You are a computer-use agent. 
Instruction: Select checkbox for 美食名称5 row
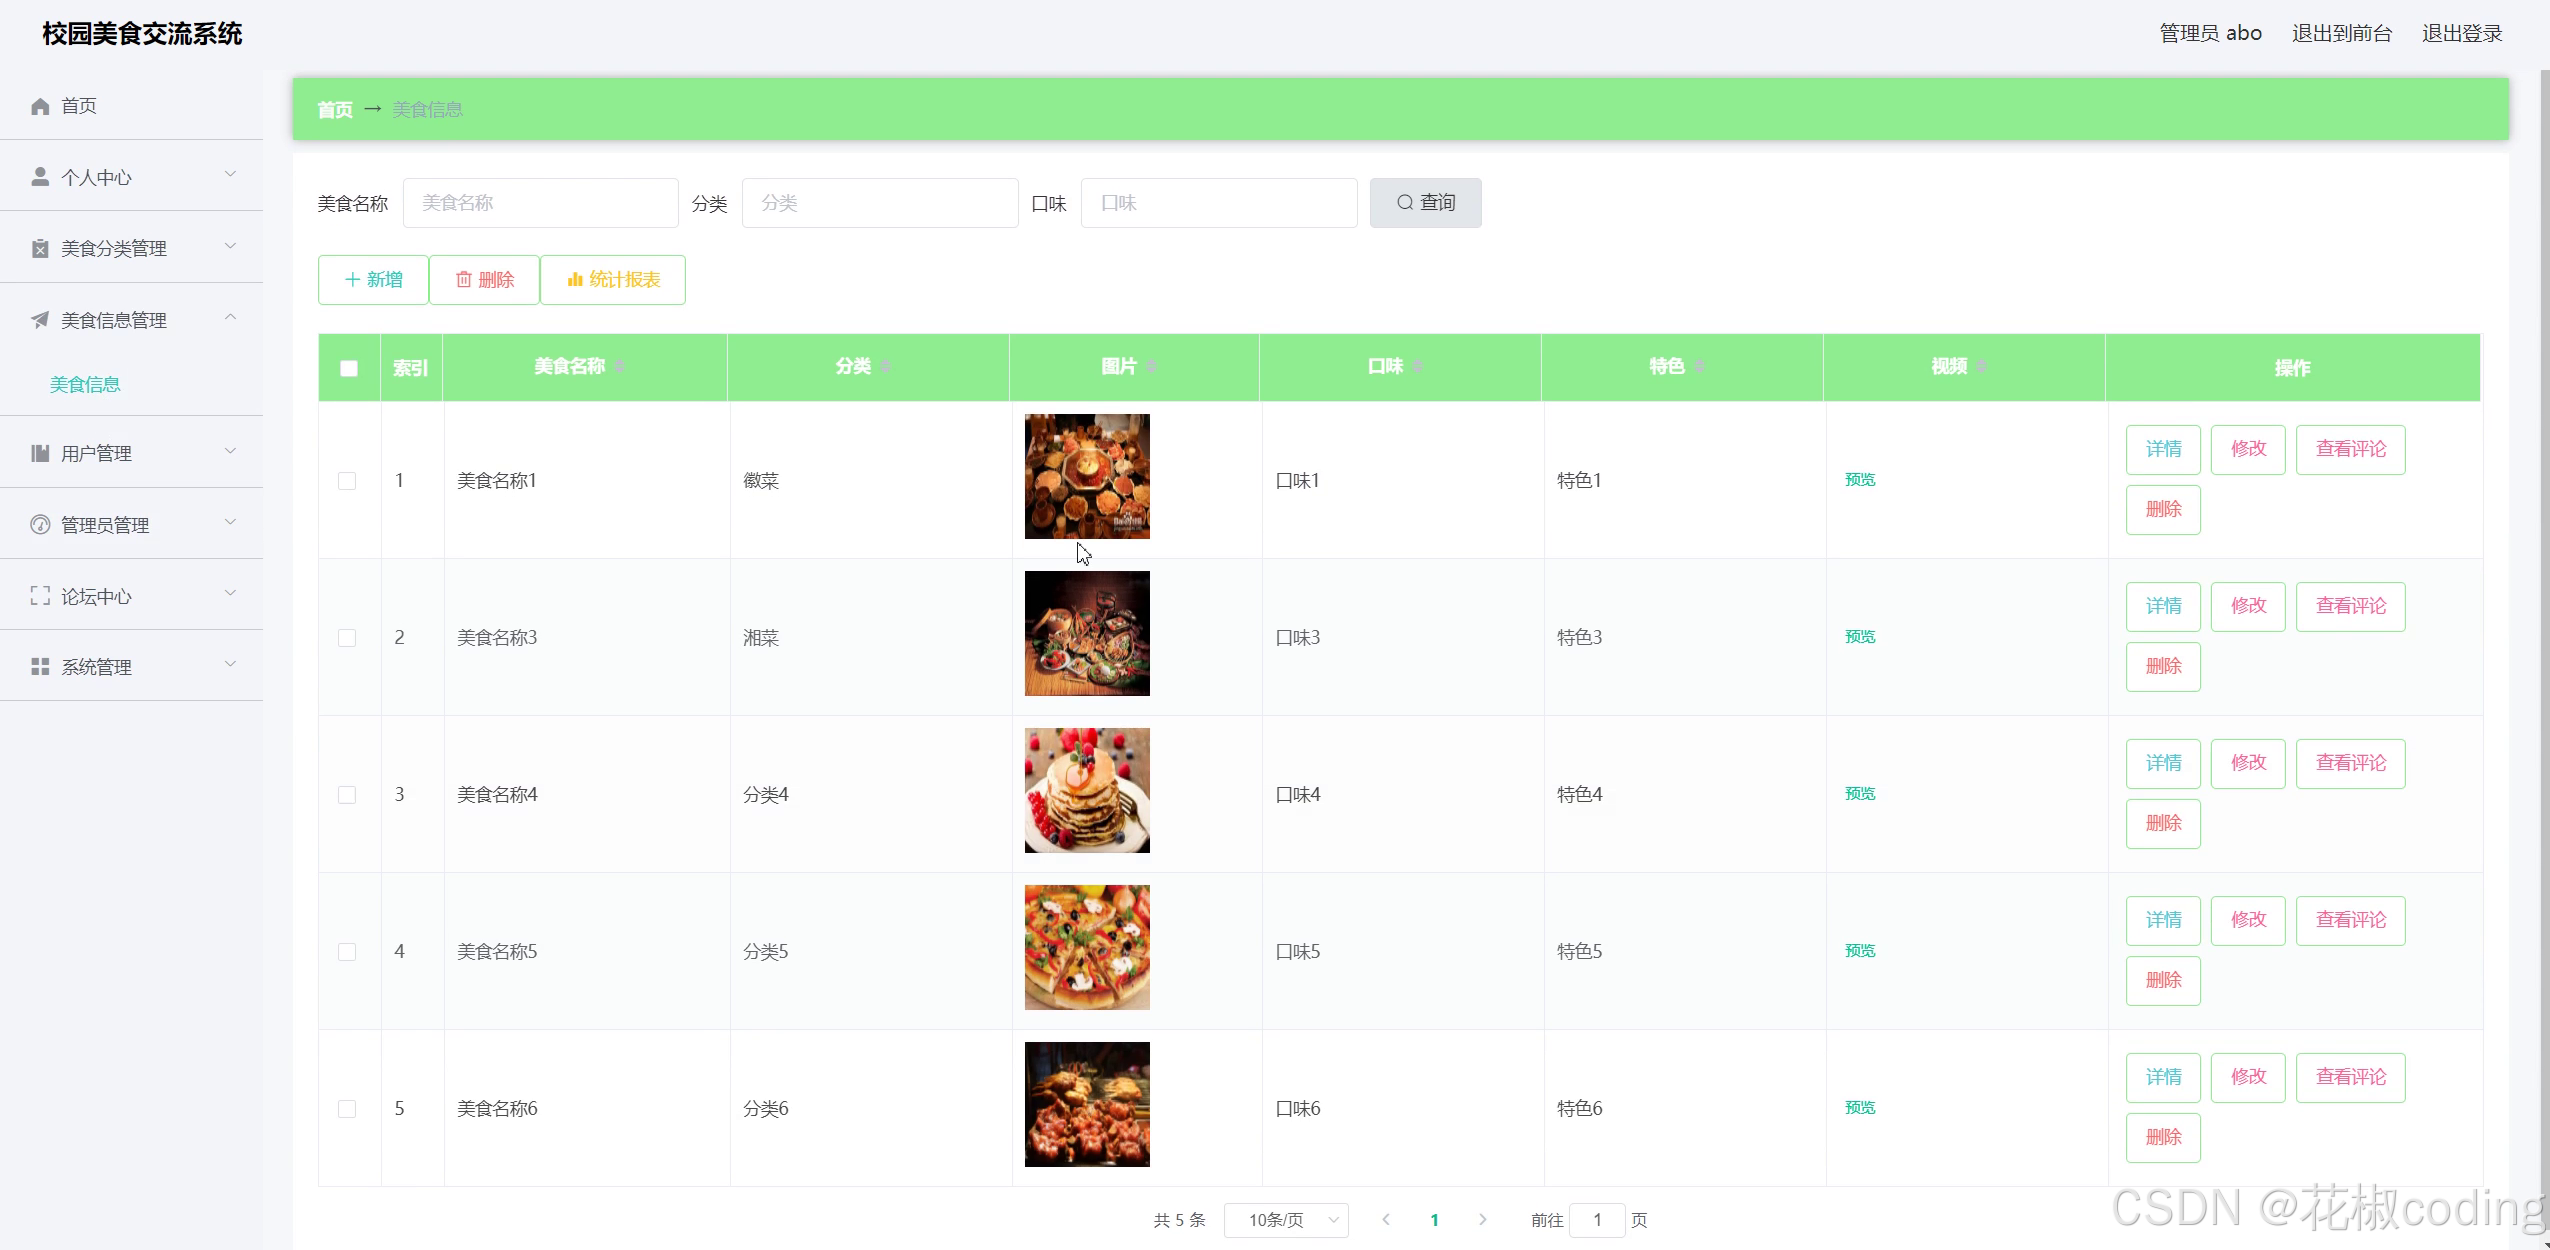coord(347,952)
